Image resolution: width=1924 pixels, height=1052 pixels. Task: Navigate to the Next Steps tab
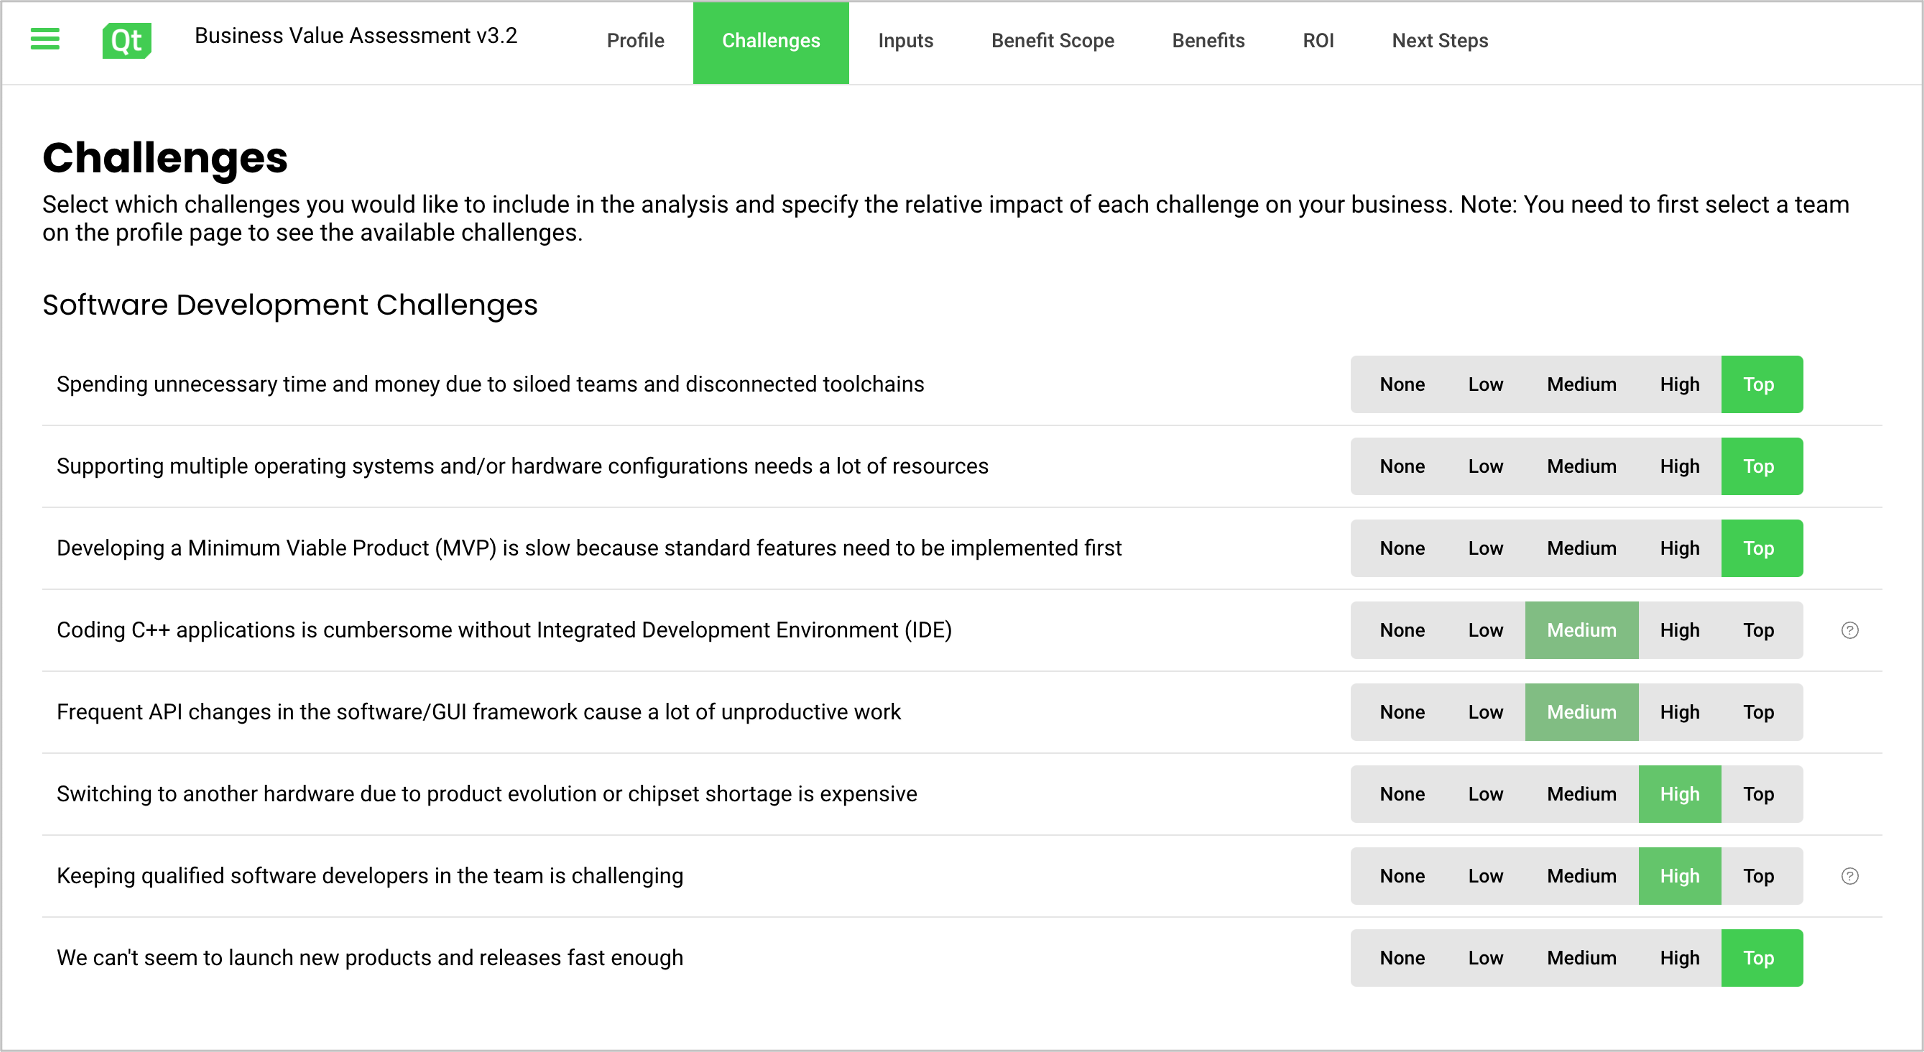[1439, 41]
